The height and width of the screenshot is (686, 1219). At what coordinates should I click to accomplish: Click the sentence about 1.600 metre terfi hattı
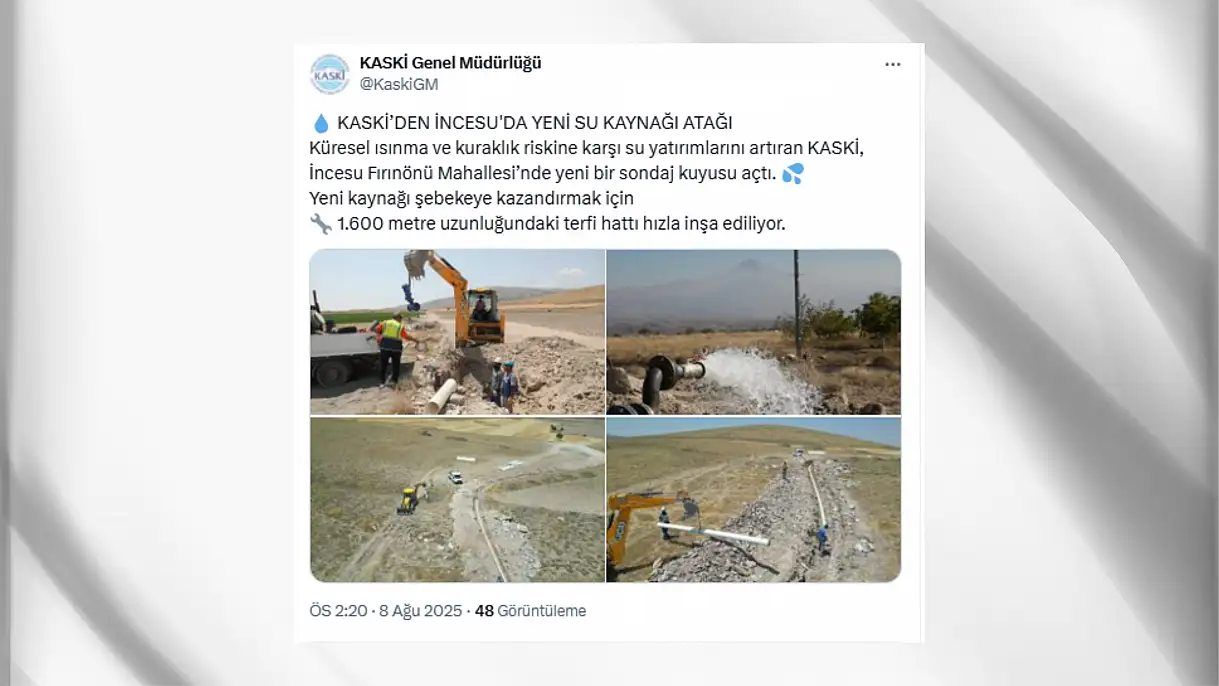pos(561,223)
